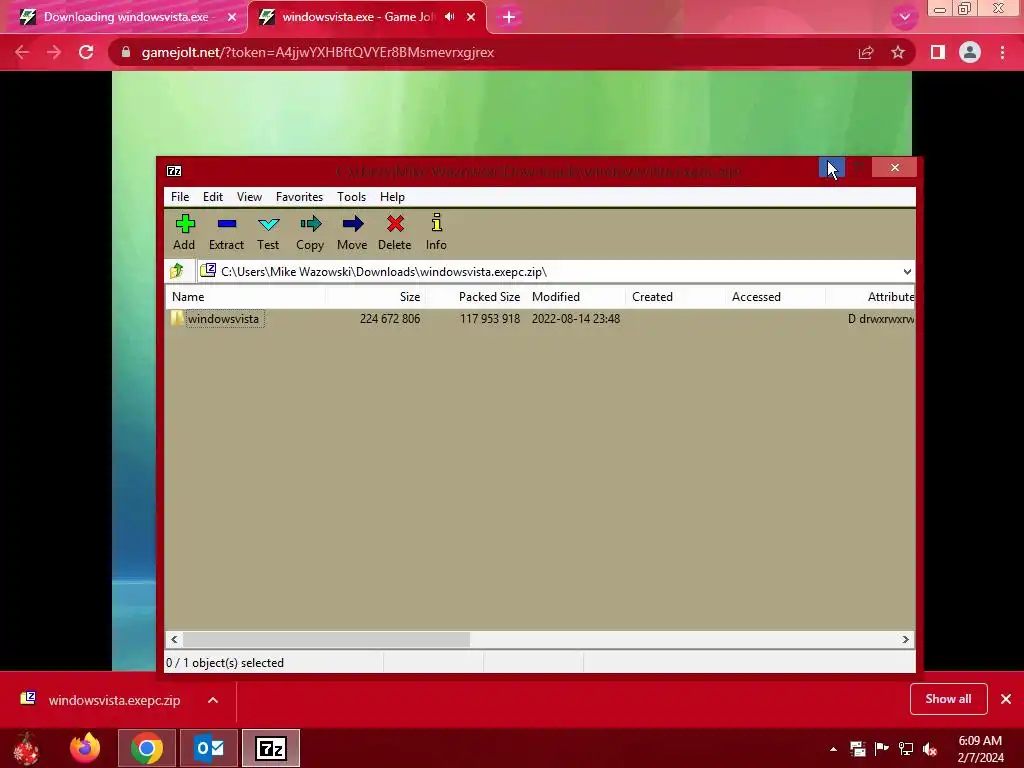Sort list by Packed Size column
Screen dimensions: 1024x768
(475, 296)
